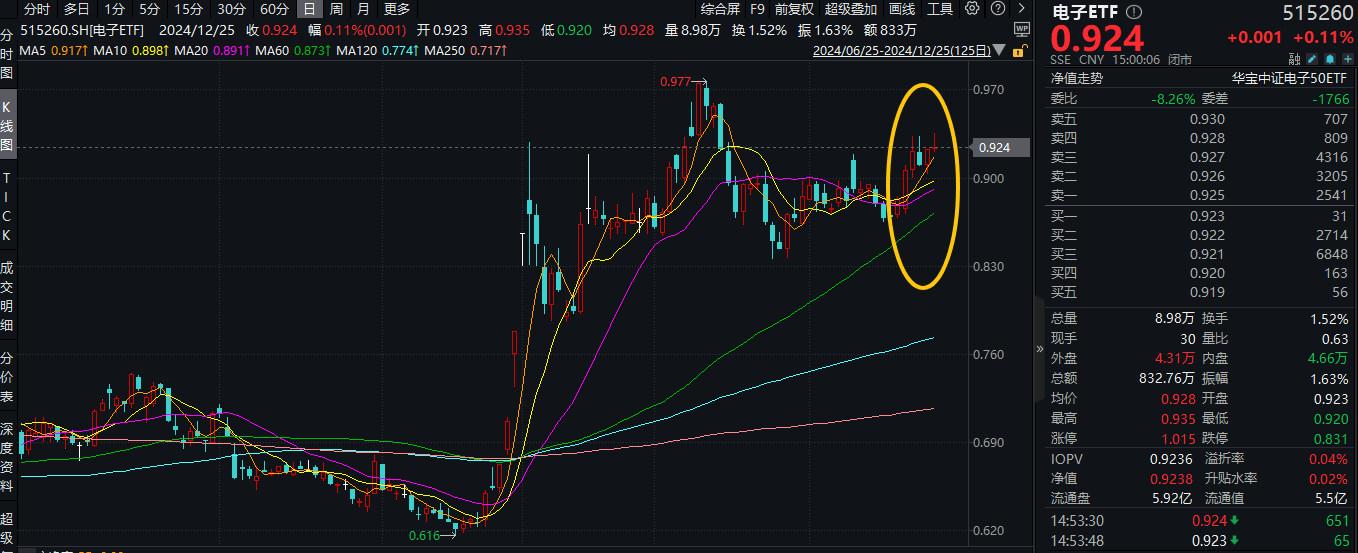Switch to 多日 period tab

tap(77, 9)
